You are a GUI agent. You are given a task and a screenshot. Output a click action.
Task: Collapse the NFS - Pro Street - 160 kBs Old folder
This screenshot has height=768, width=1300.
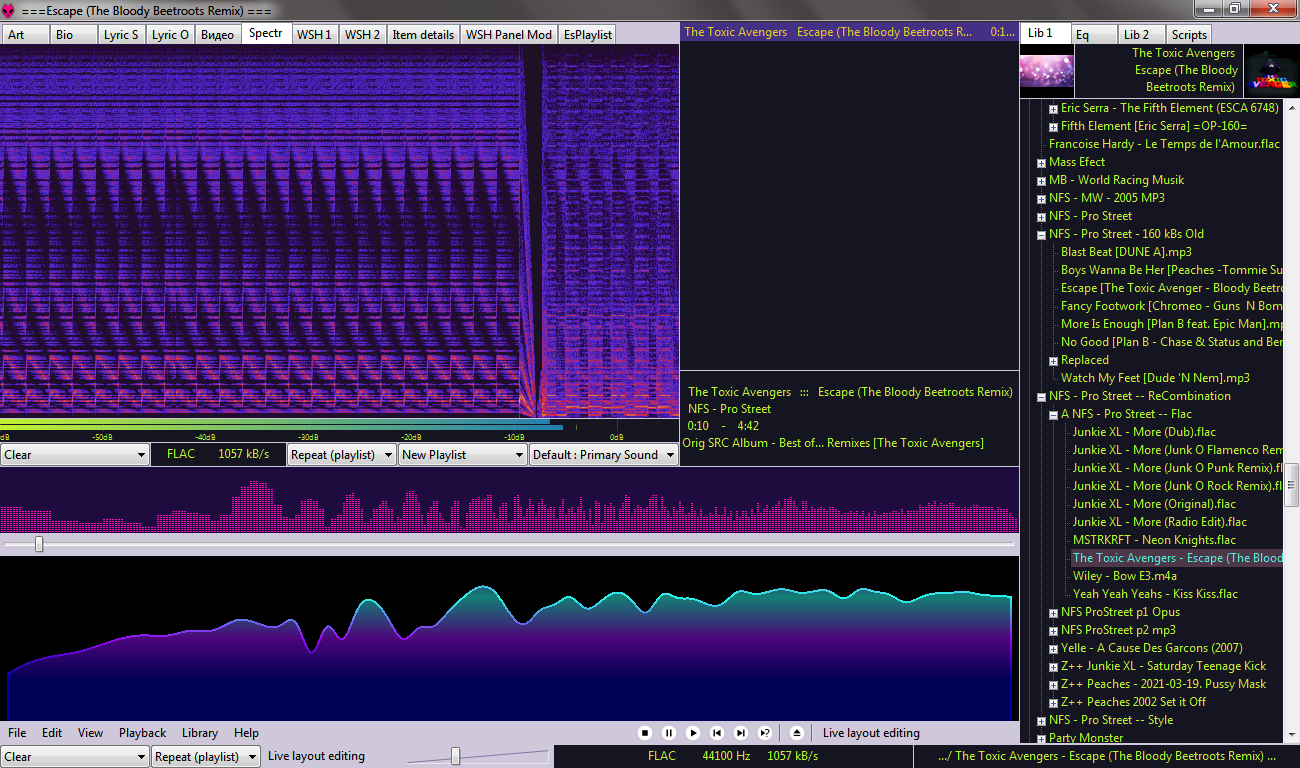tap(1042, 235)
